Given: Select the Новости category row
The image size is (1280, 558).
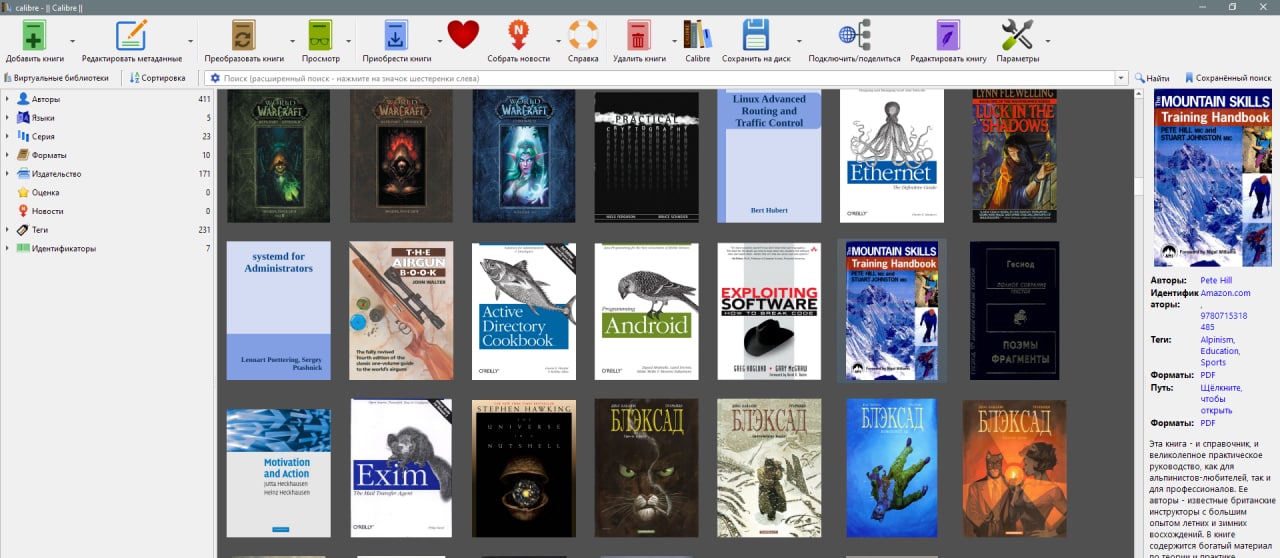Looking at the screenshot, I should tap(107, 211).
